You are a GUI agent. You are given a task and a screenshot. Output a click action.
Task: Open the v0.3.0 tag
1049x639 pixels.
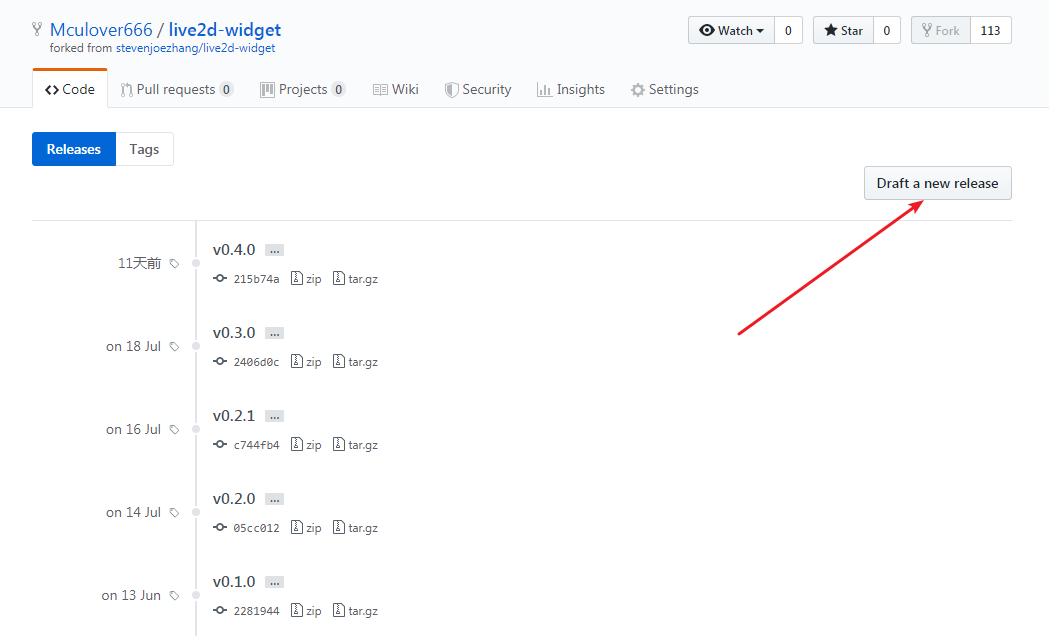234,333
